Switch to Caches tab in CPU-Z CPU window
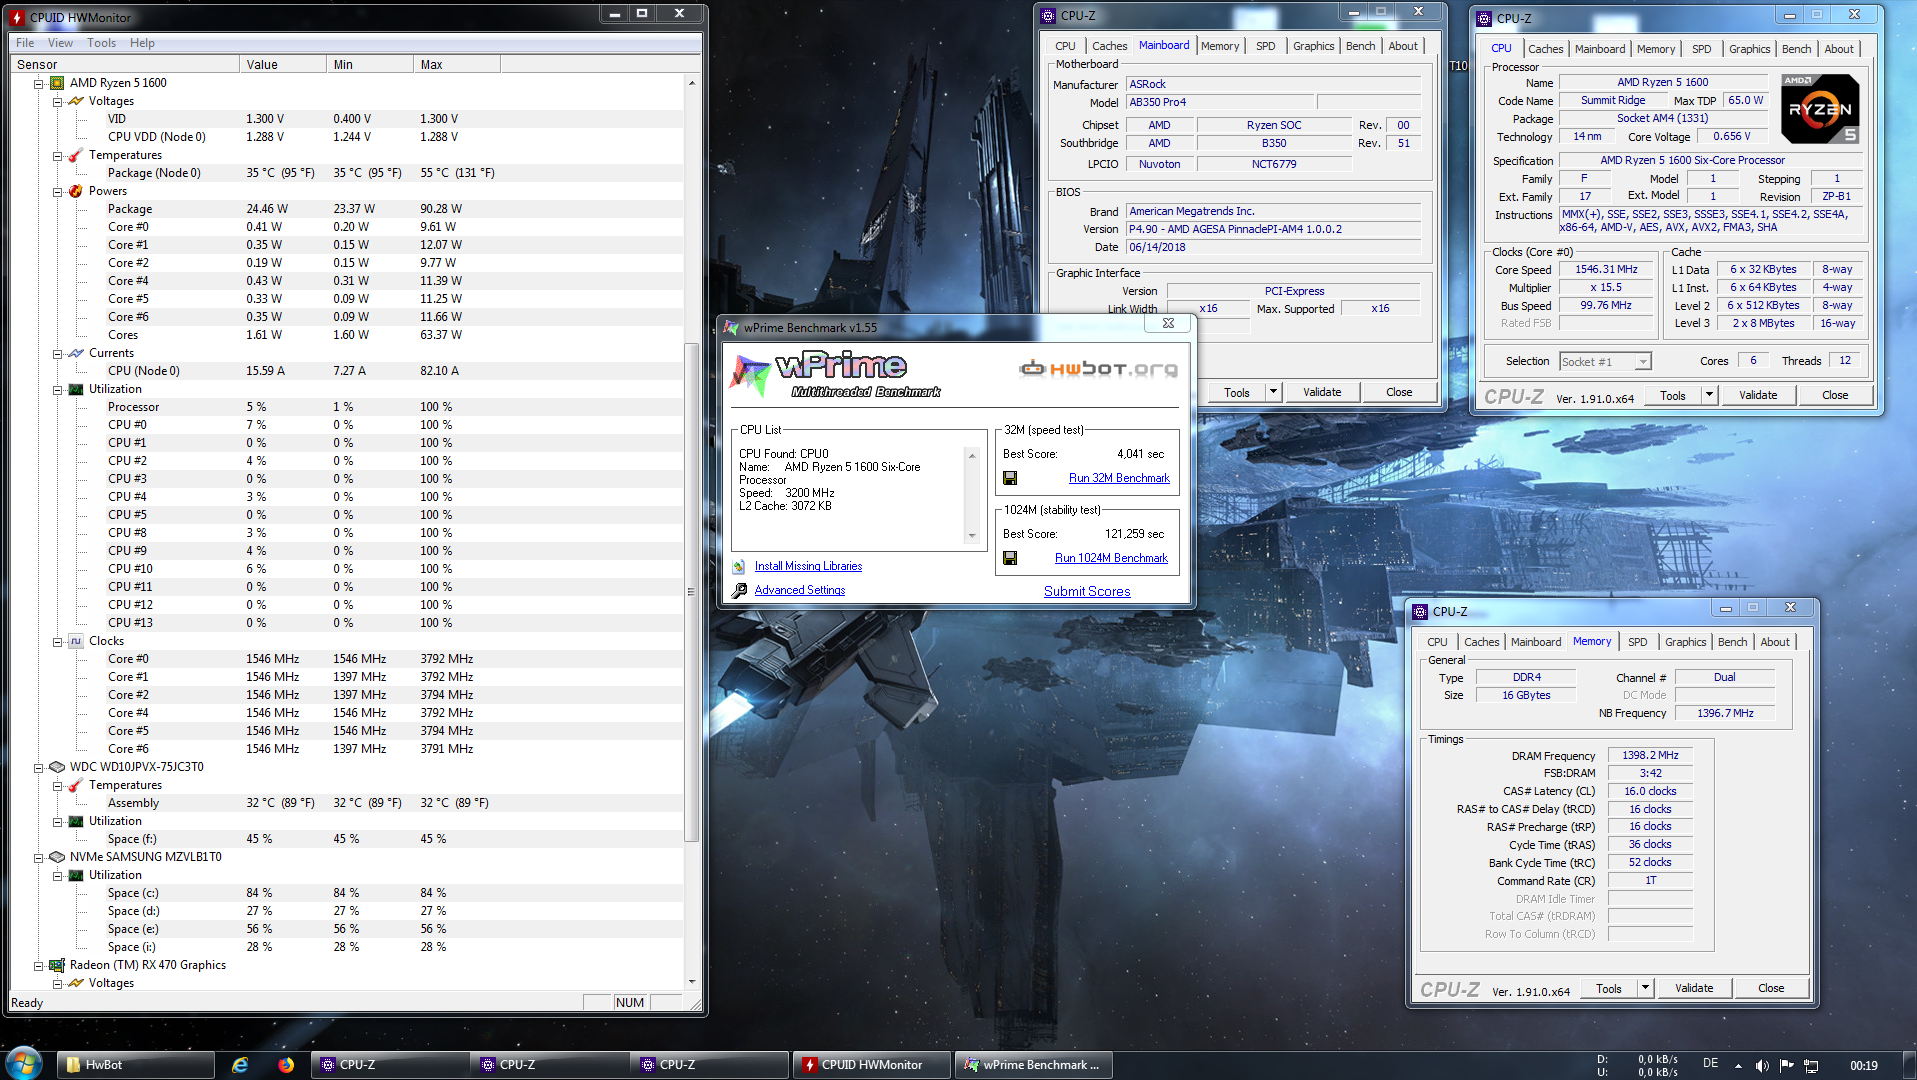 (x=1545, y=49)
